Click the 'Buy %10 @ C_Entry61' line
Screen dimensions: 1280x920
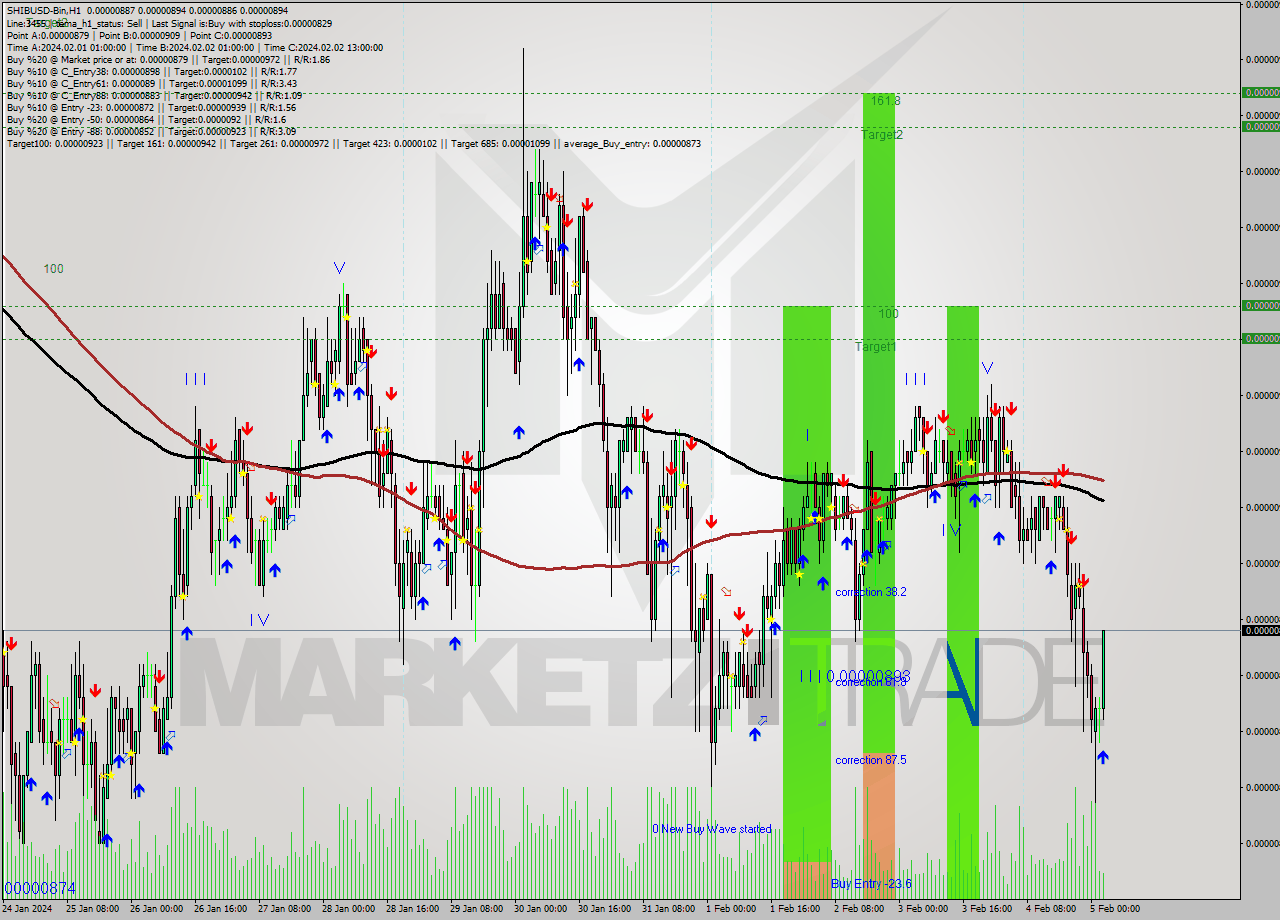coord(151,83)
